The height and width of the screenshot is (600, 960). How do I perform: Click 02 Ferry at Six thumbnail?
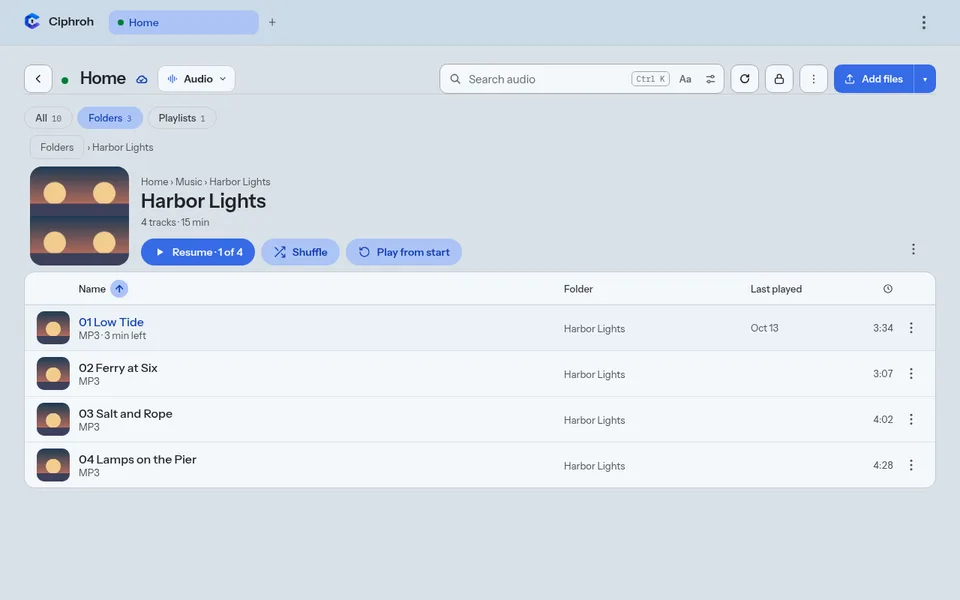pos(53,374)
